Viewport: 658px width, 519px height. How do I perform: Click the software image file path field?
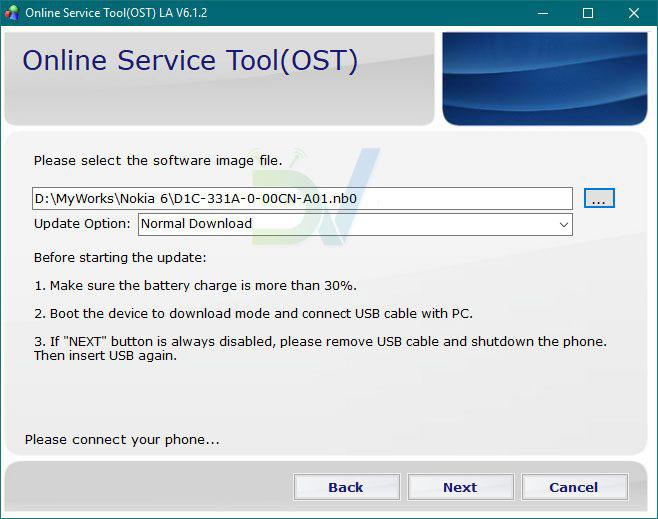301,198
